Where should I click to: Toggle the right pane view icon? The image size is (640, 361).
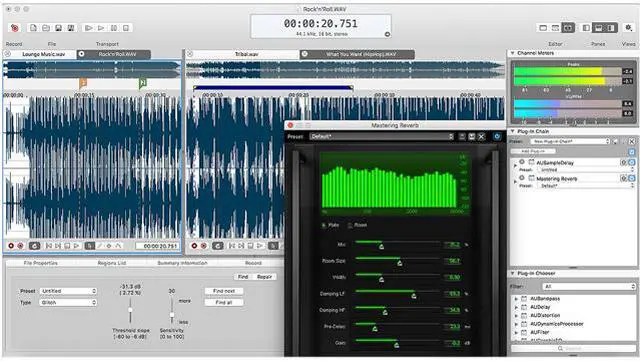coord(611,28)
